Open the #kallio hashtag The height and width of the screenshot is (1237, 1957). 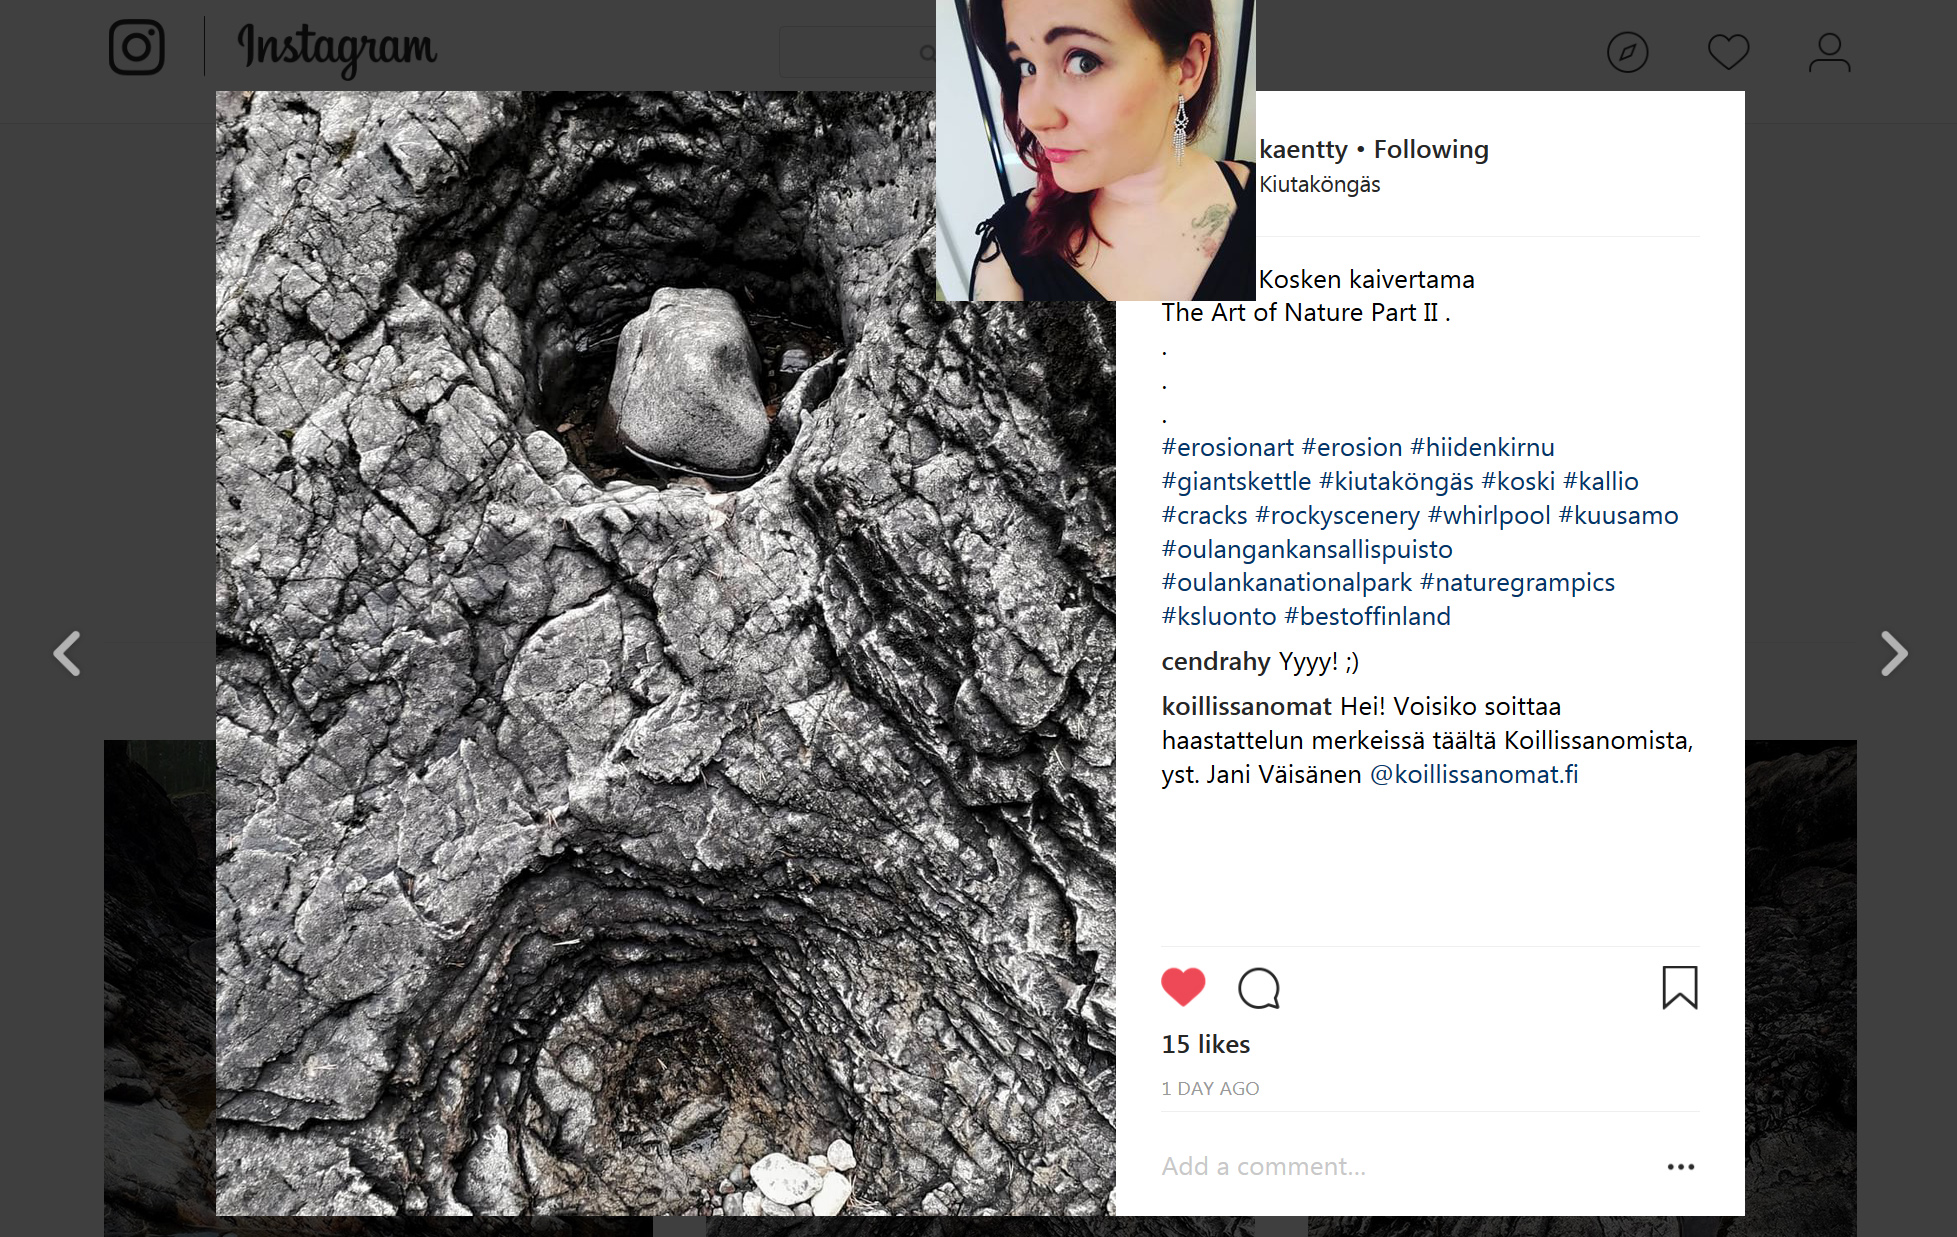1601,481
